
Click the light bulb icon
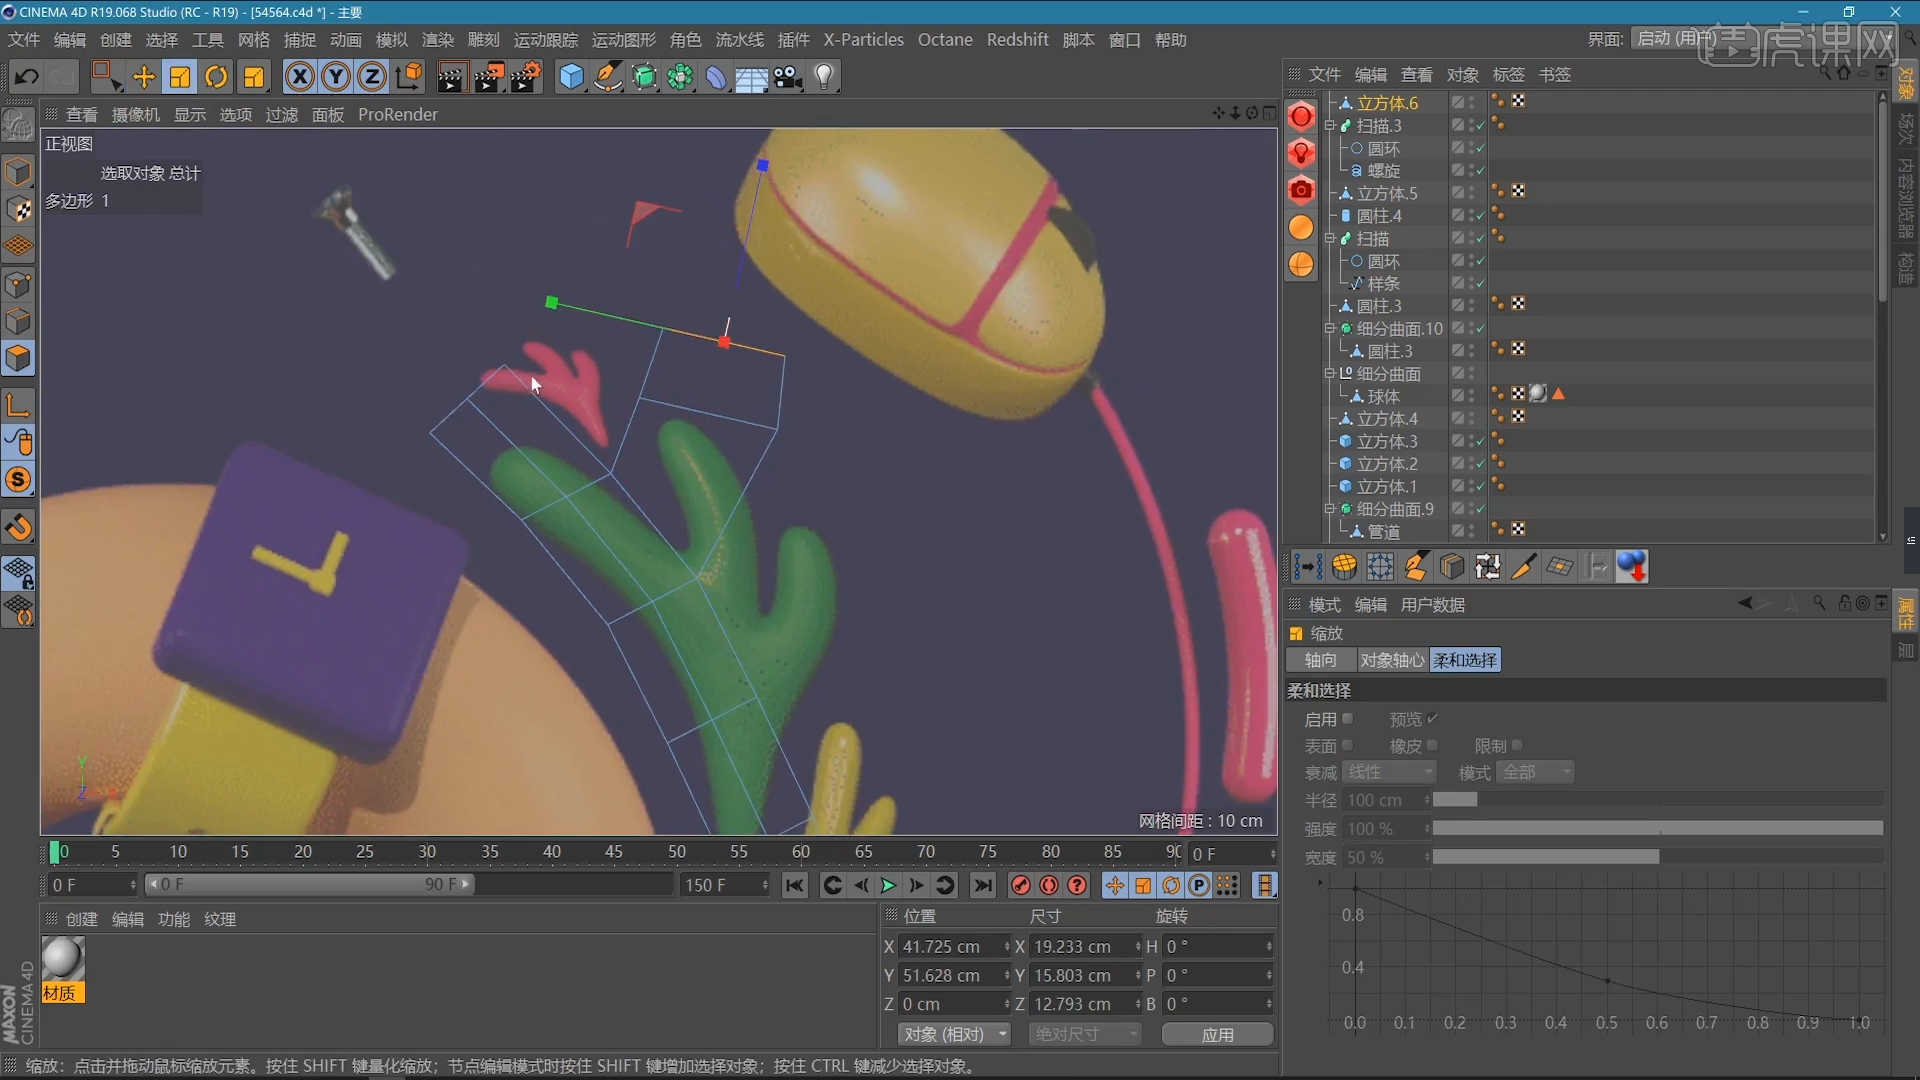[824, 77]
